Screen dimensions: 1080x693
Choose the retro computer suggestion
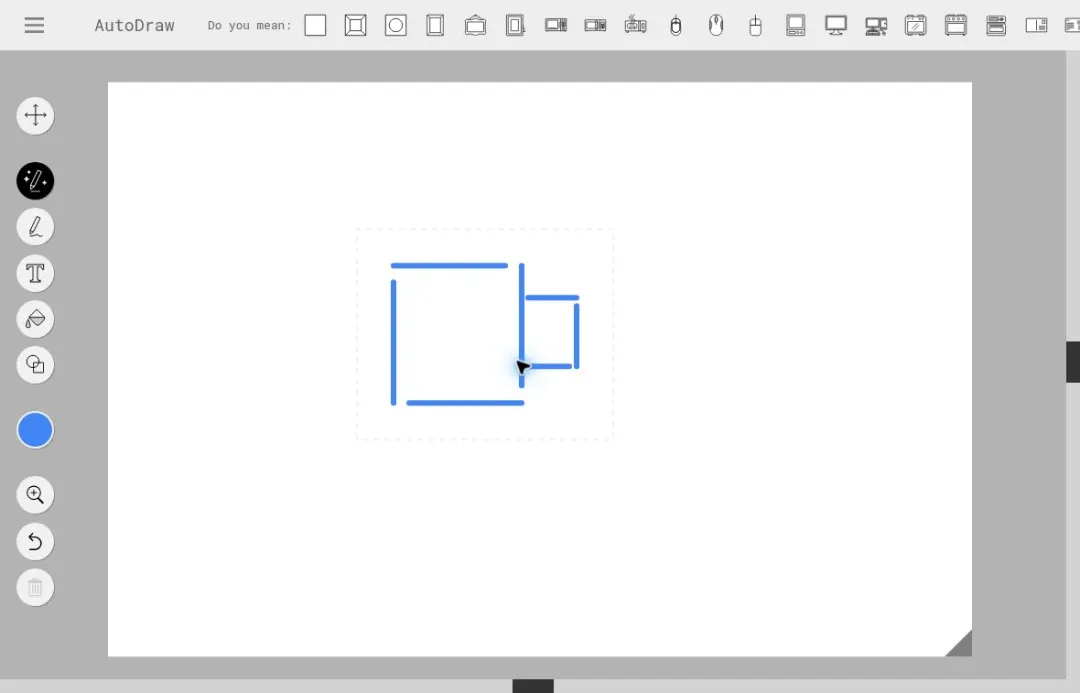click(796, 25)
